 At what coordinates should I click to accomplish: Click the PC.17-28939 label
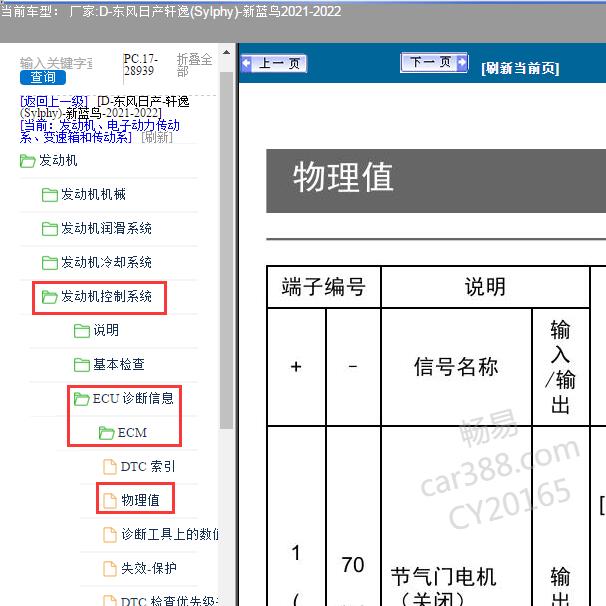[140, 65]
